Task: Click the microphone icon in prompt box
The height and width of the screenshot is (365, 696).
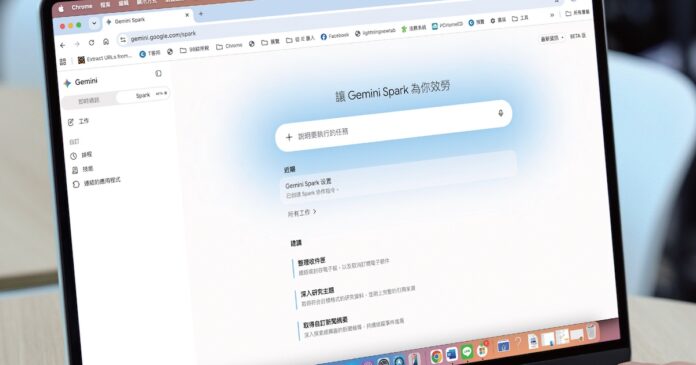Action: (500, 113)
